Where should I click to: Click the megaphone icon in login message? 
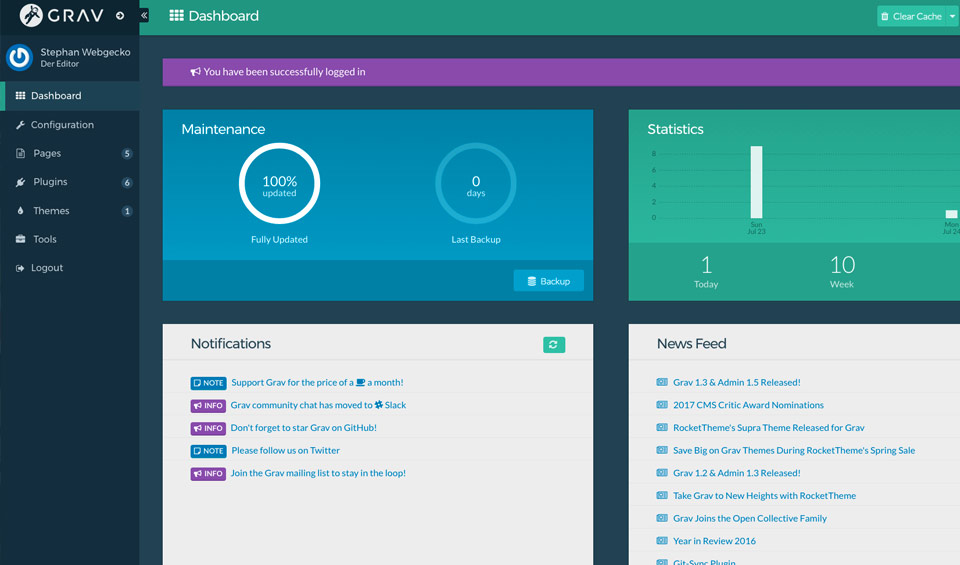(x=195, y=72)
